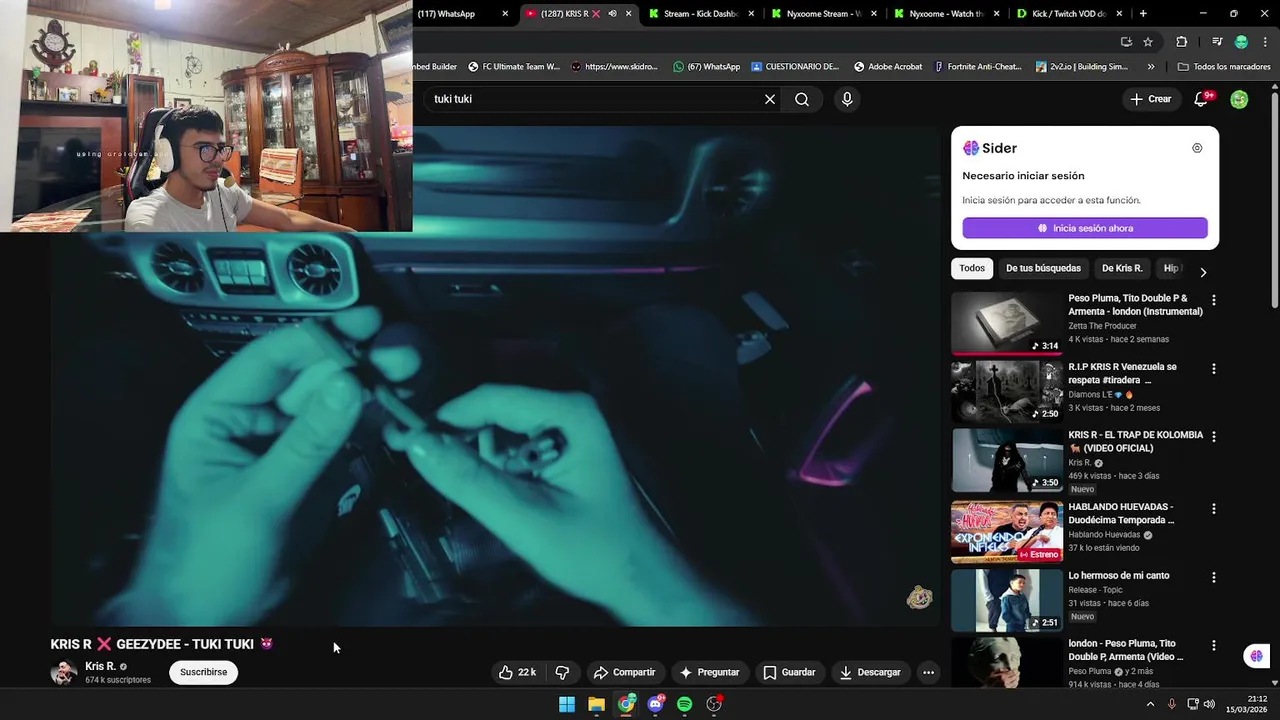The image size is (1280, 720).
Task: Select De tus búsquedas filter chip
Action: tap(1043, 268)
